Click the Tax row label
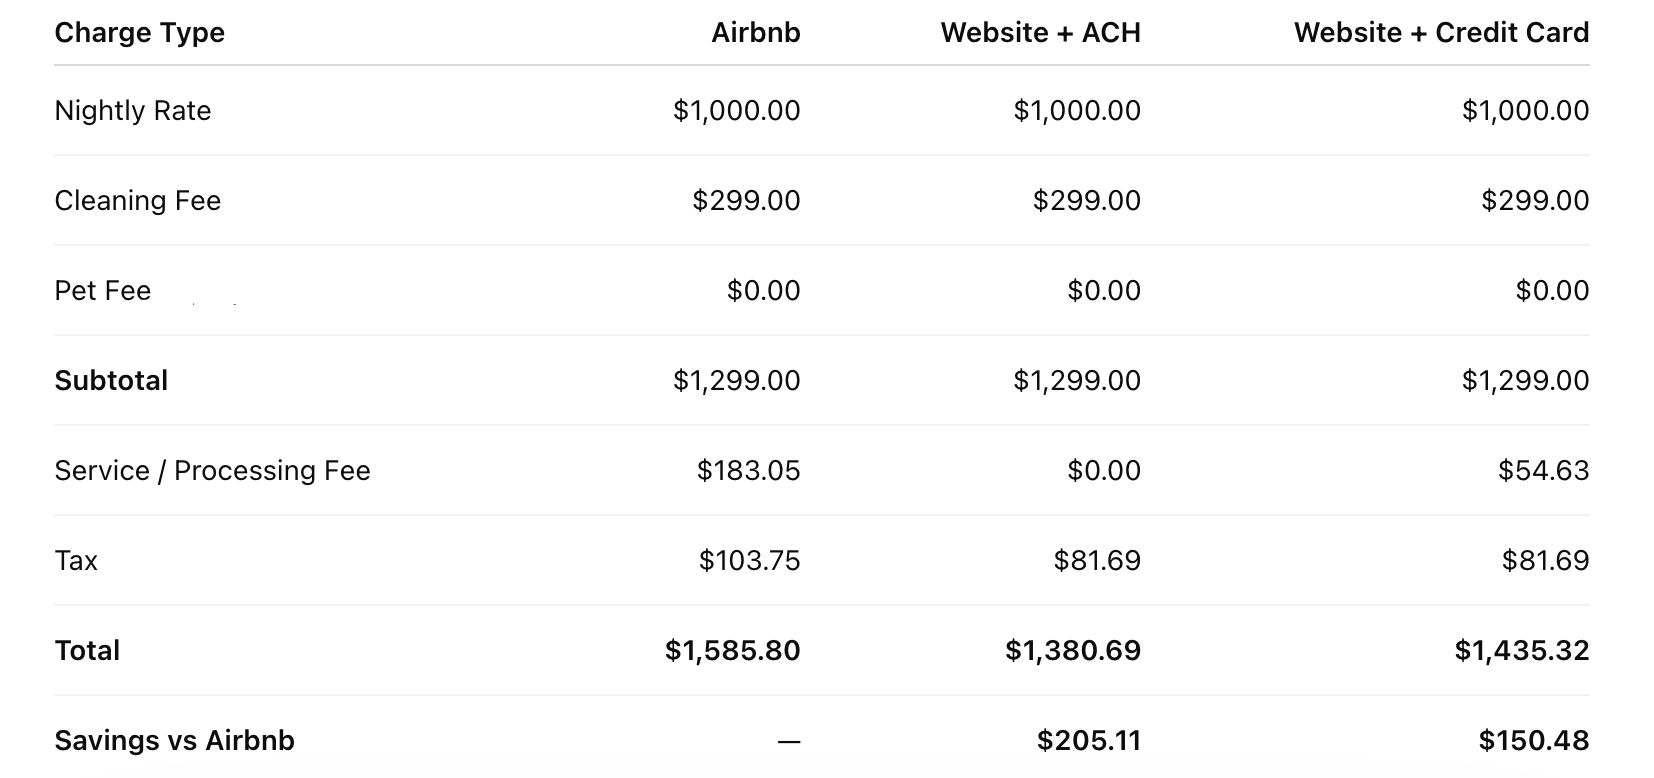1654x778 pixels. click(76, 560)
